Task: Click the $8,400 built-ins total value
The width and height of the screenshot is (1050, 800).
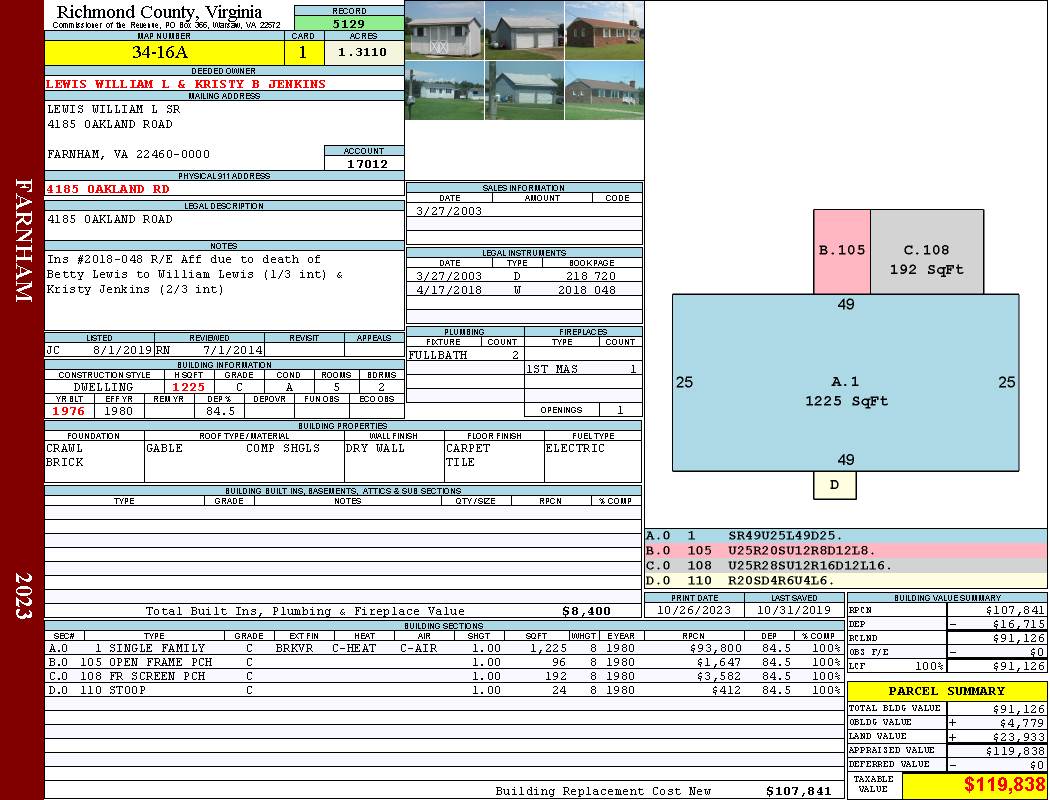Action: click(x=587, y=611)
